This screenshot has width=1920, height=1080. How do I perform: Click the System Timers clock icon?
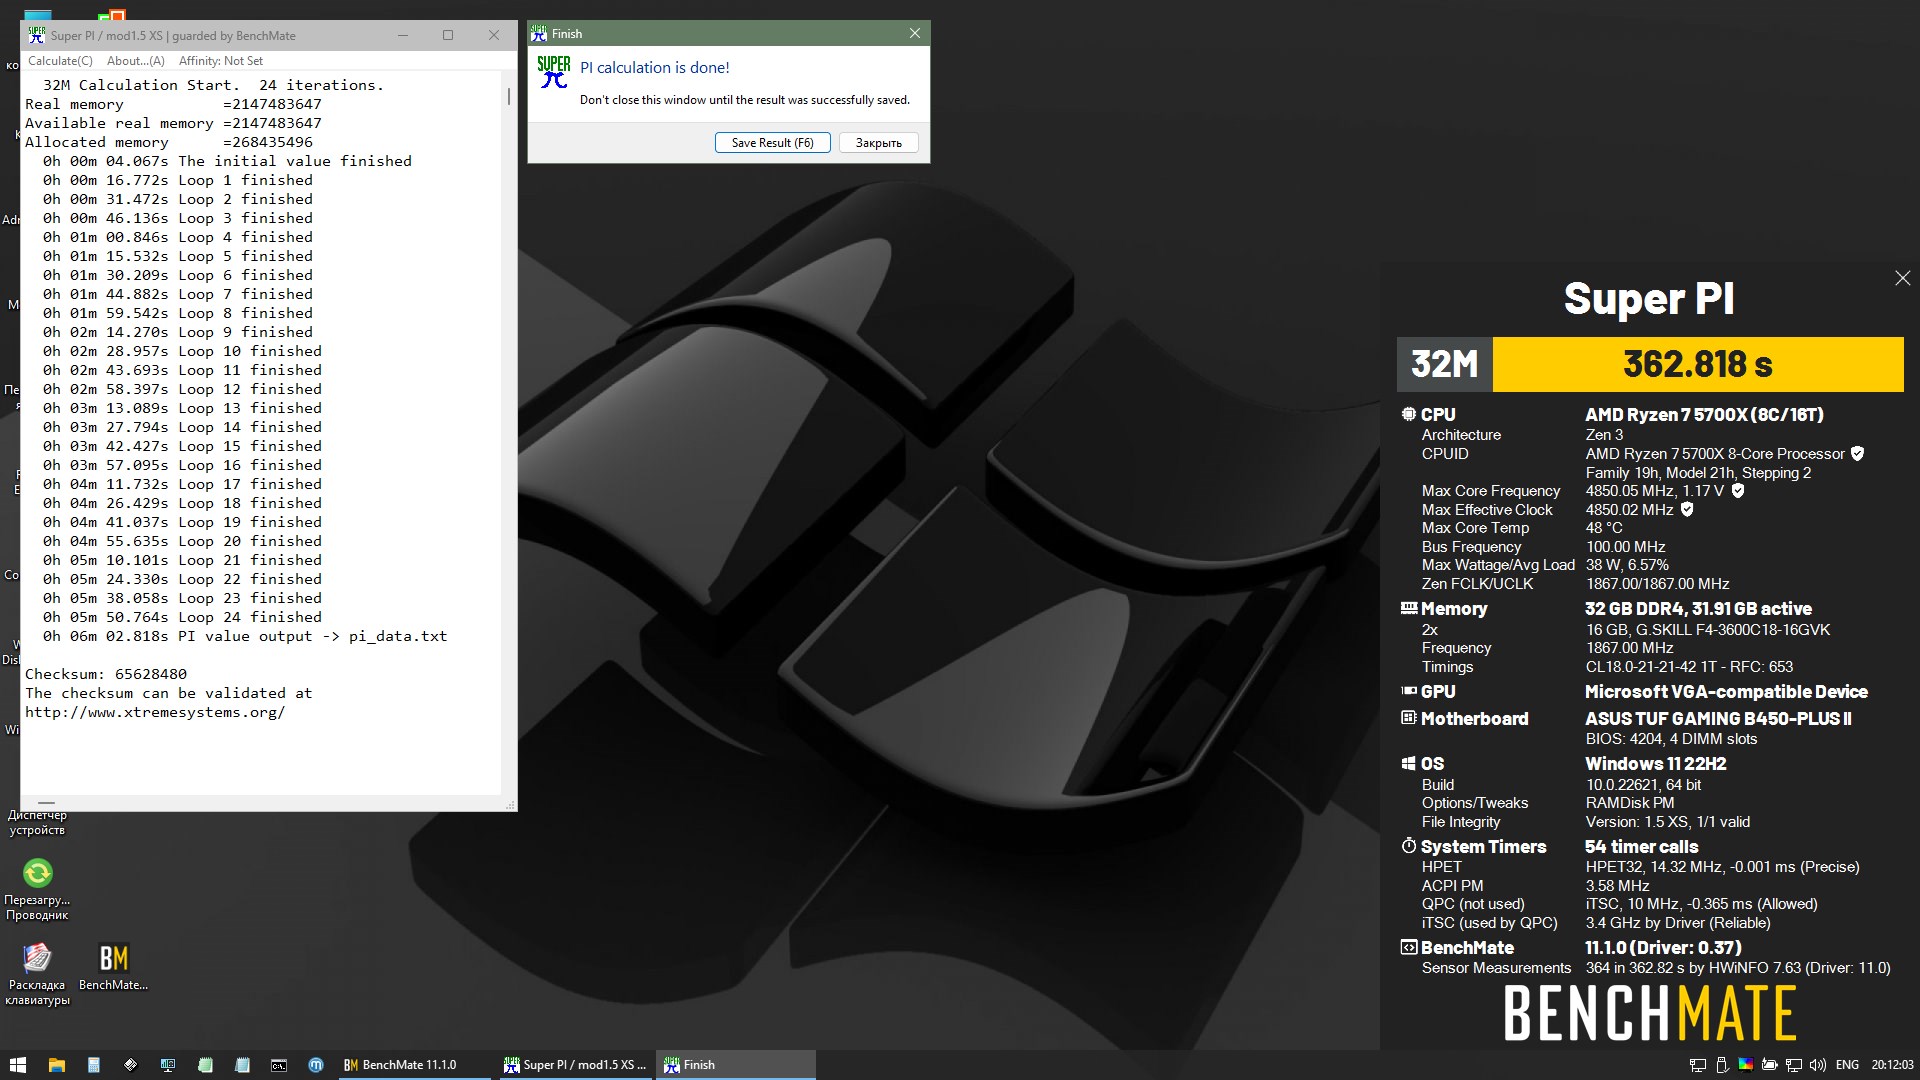click(1408, 846)
